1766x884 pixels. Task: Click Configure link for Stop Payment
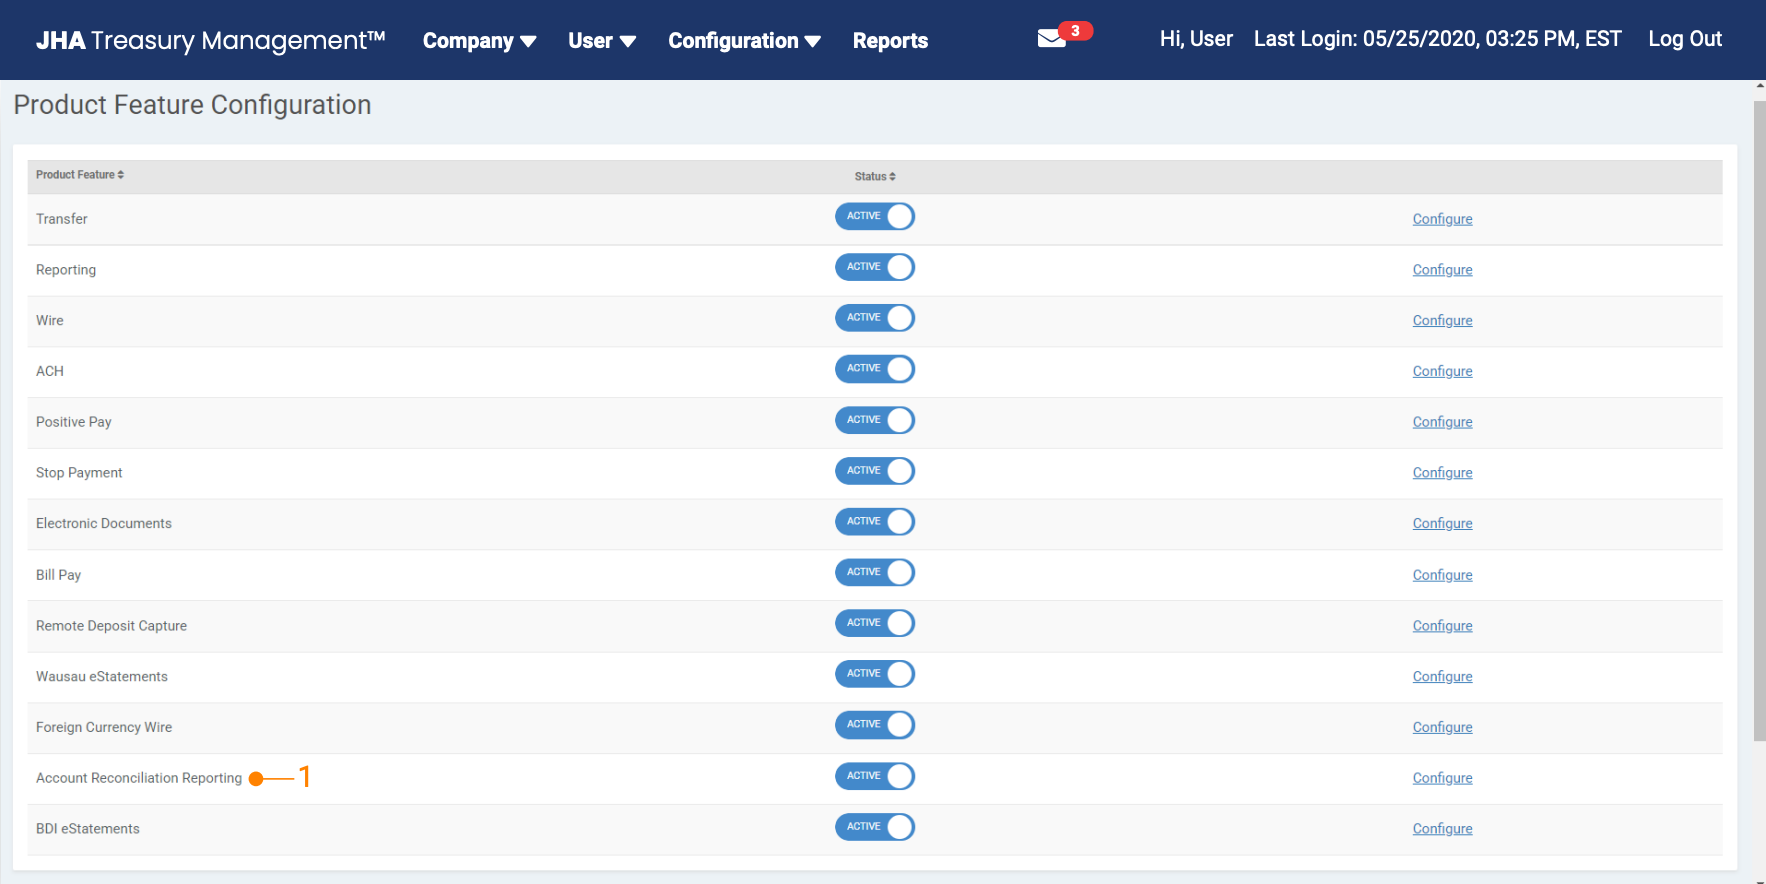coord(1442,473)
